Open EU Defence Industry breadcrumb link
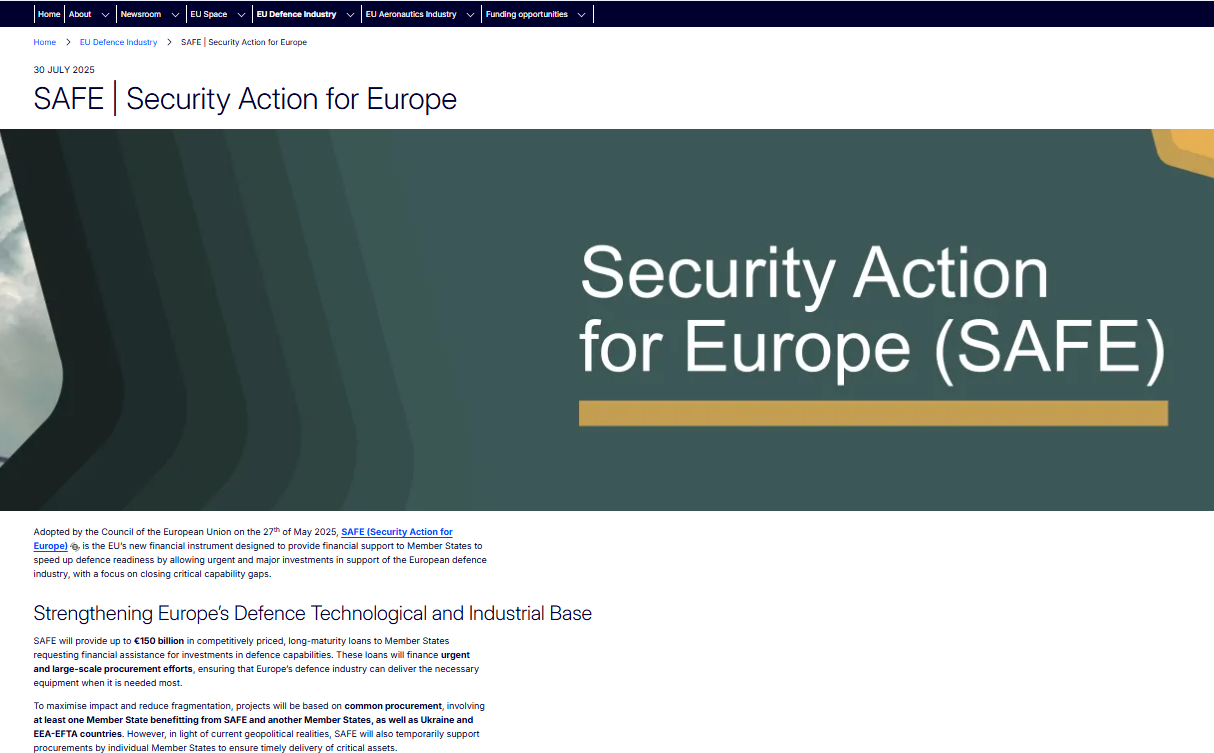 coord(118,42)
